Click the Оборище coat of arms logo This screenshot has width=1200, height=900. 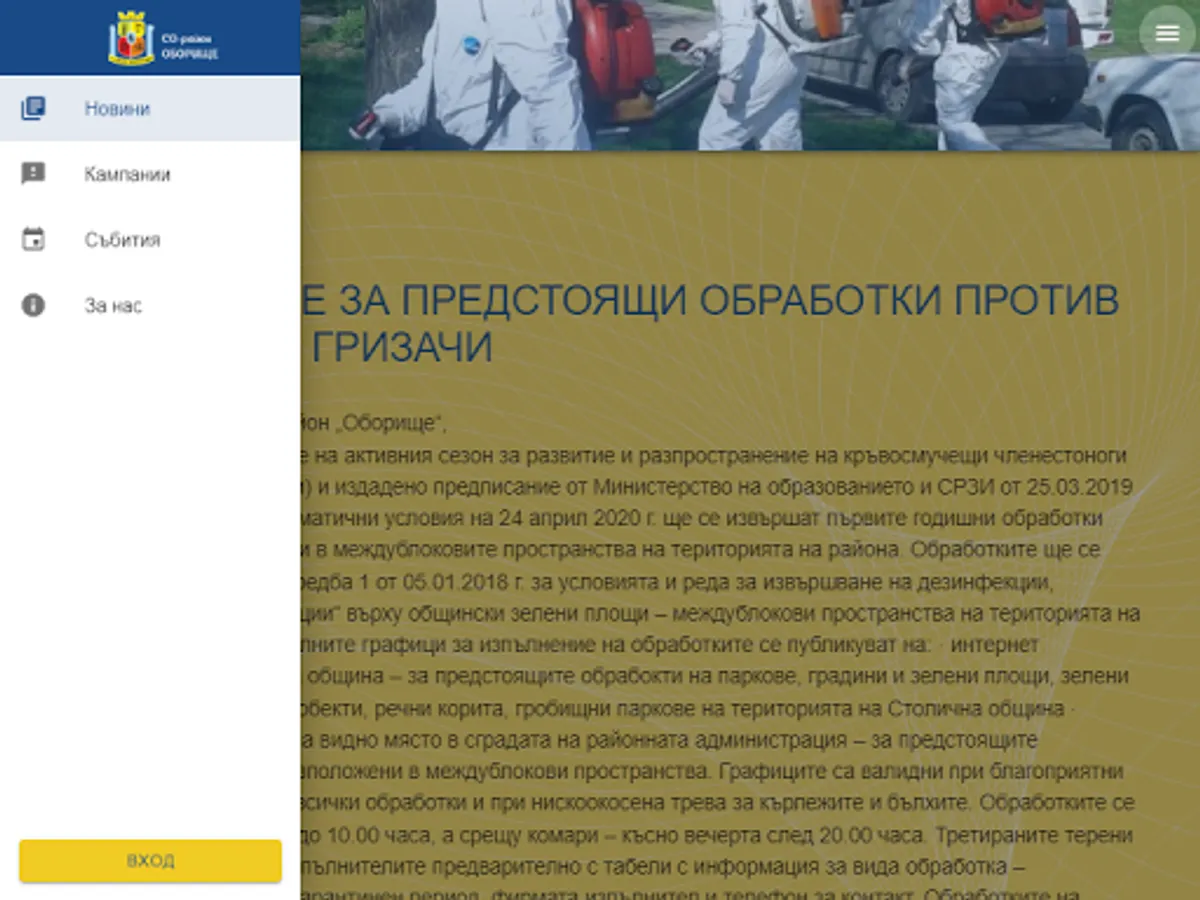(131, 38)
